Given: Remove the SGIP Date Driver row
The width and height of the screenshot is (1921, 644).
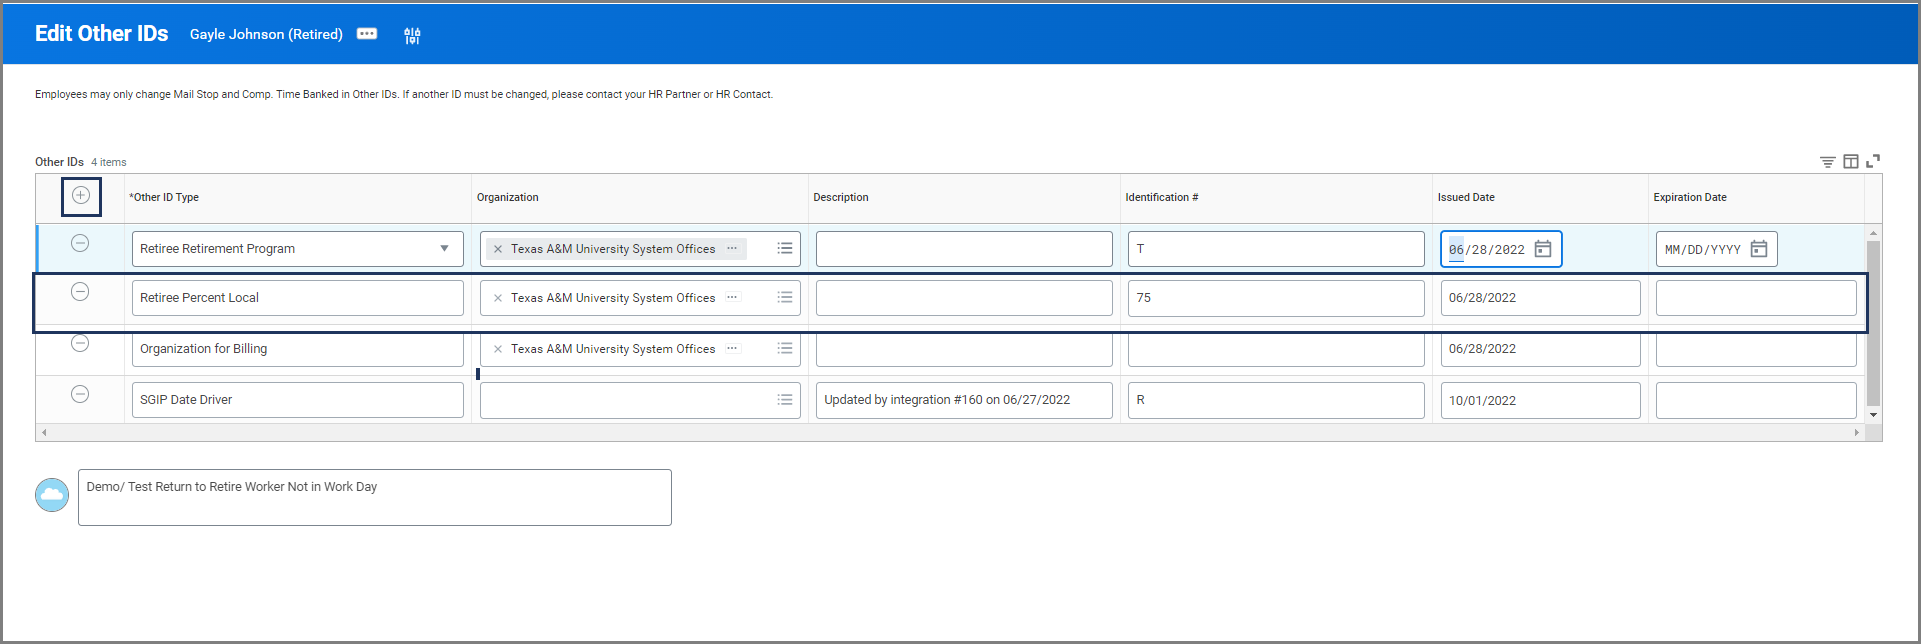Looking at the screenshot, I should [80, 394].
